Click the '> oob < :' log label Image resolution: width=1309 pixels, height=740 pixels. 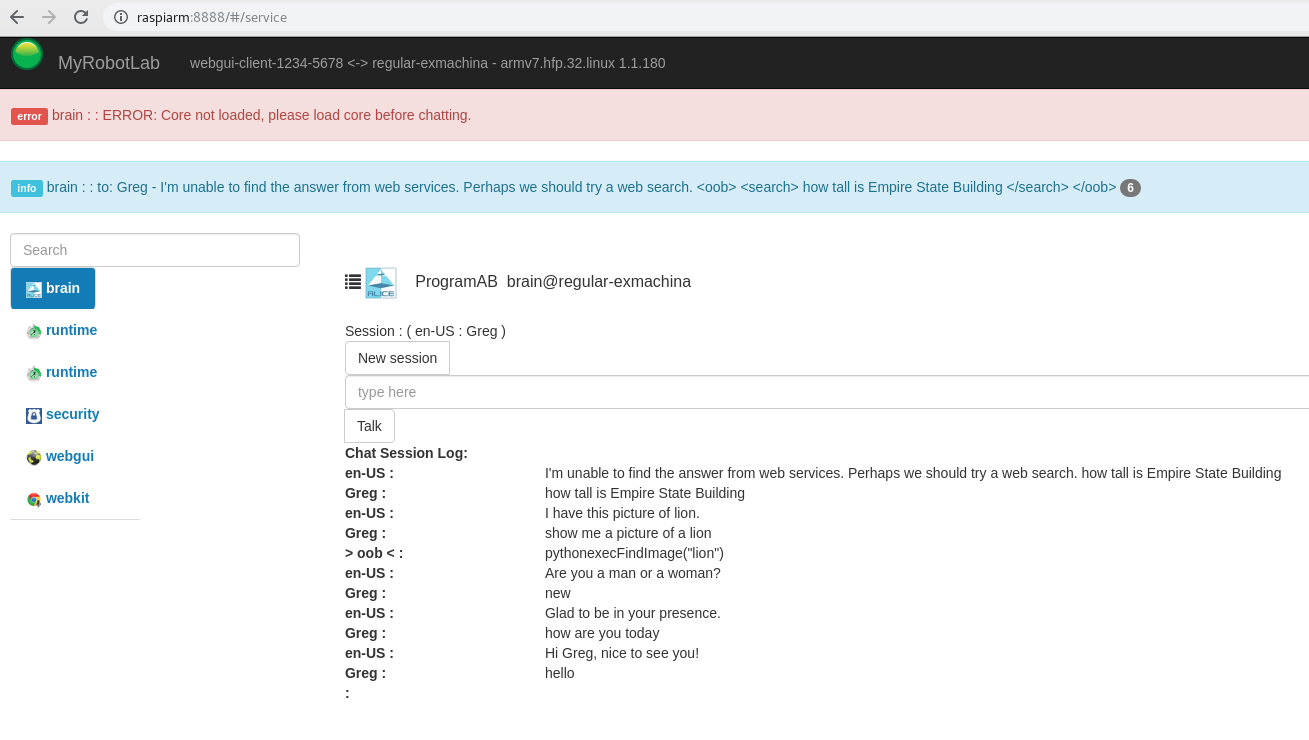[374, 553]
